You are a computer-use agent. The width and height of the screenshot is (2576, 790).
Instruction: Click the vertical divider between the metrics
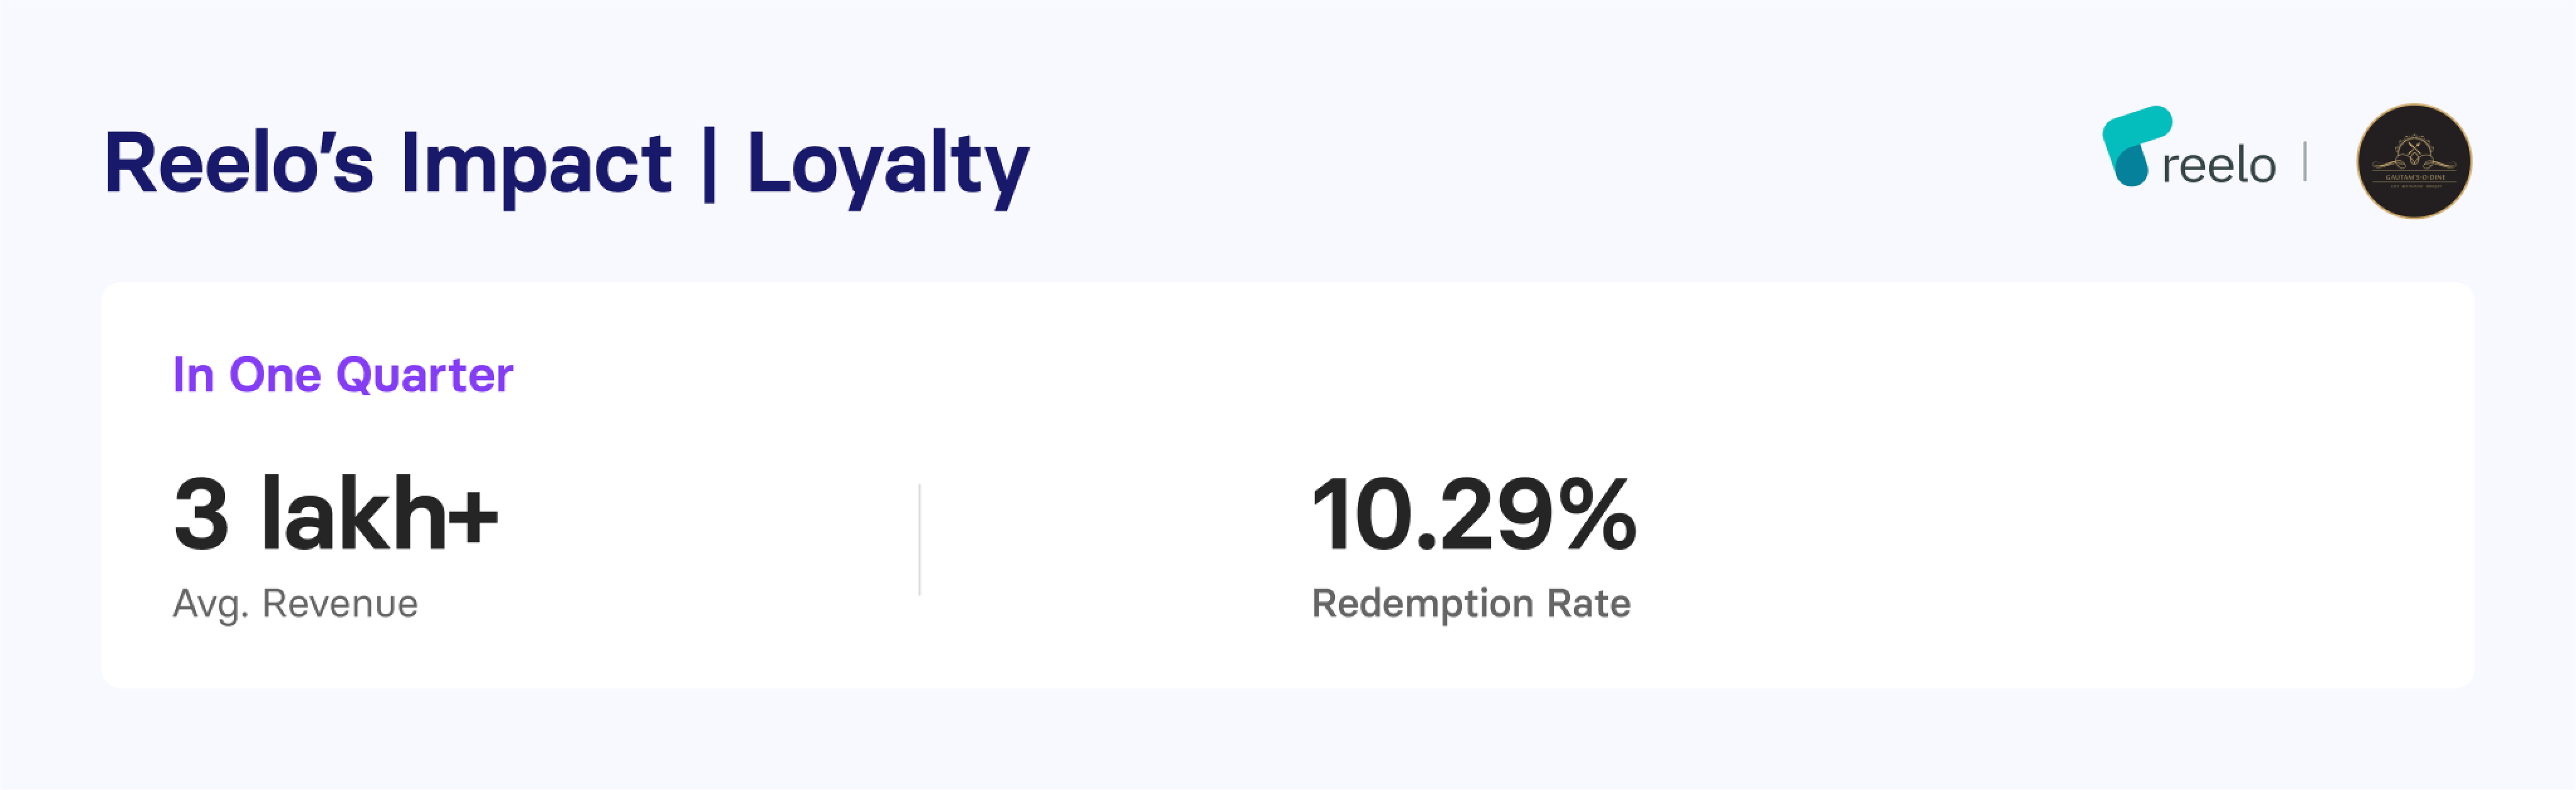click(x=919, y=540)
